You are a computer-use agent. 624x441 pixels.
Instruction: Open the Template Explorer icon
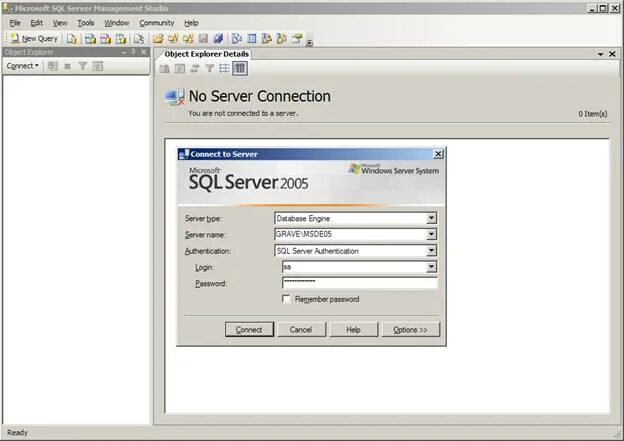click(x=282, y=39)
